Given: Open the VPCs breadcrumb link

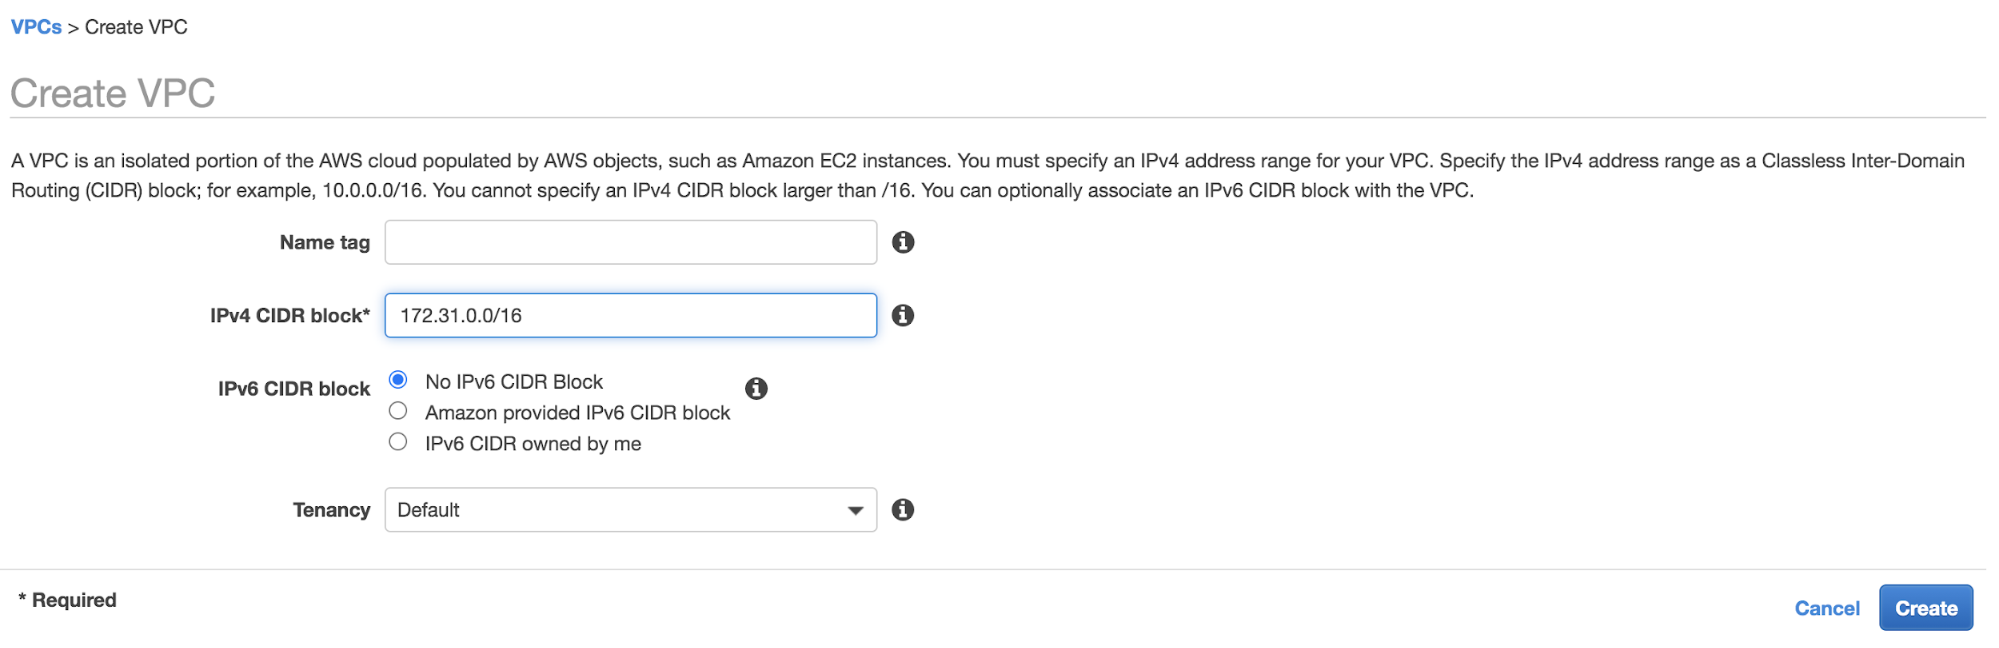Looking at the screenshot, I should click(35, 27).
